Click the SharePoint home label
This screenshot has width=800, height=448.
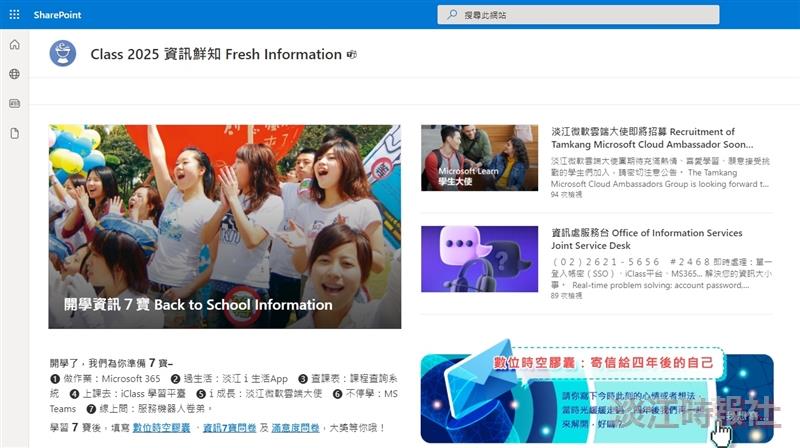coord(57,15)
